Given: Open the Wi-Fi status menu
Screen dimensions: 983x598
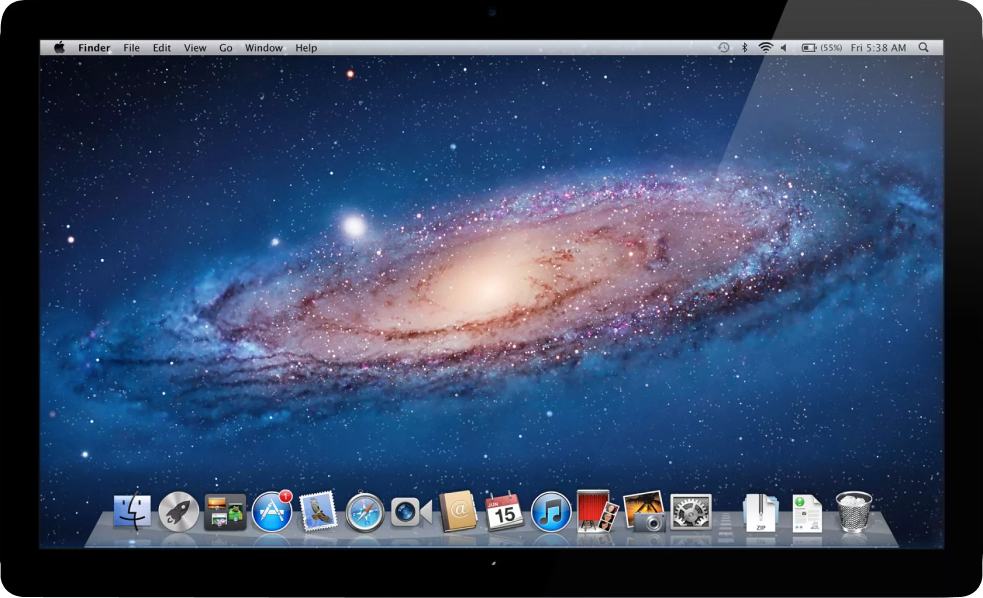Looking at the screenshot, I should pos(765,48).
